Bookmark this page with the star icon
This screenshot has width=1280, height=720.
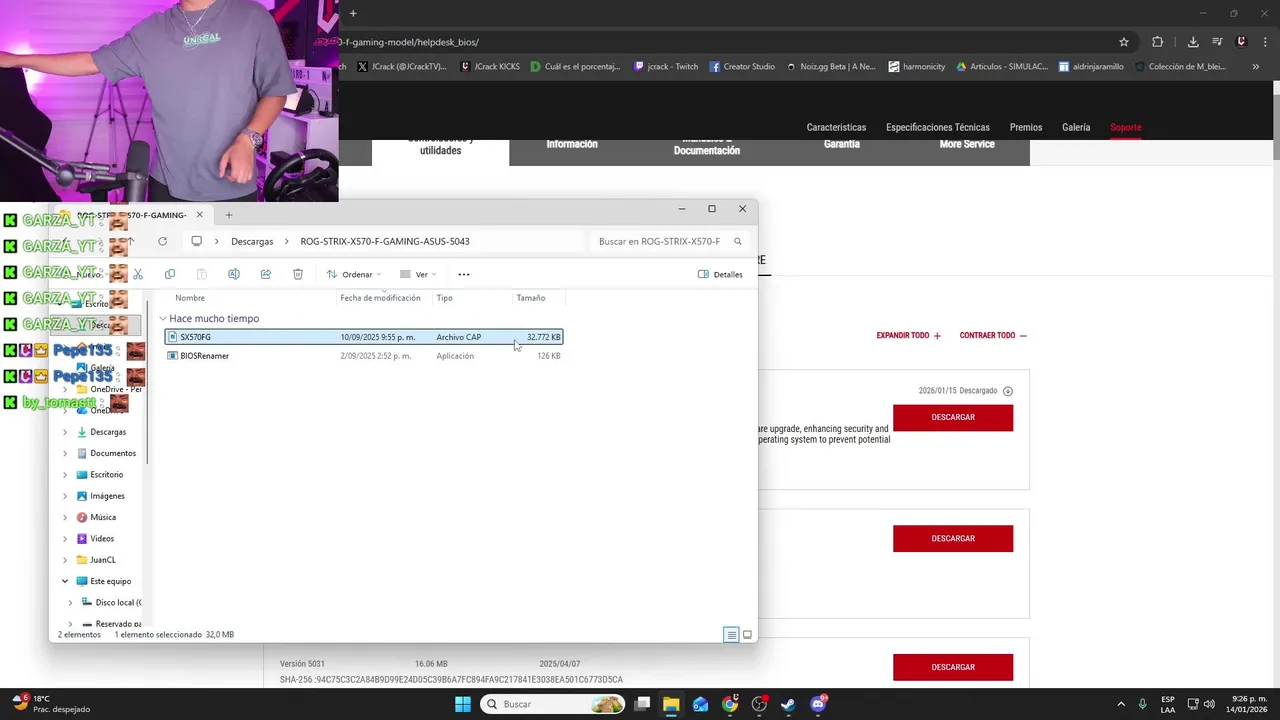click(x=1124, y=42)
